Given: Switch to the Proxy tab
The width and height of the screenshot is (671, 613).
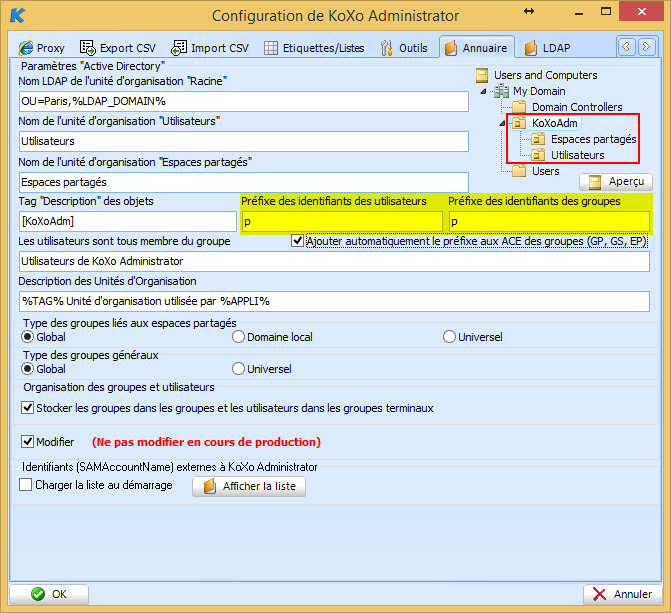Looking at the screenshot, I should coord(41,48).
